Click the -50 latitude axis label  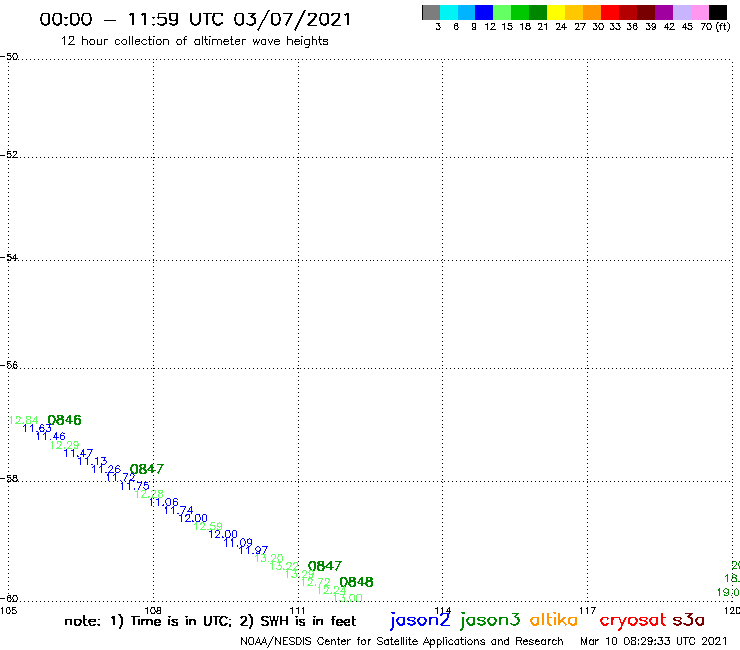(x=9, y=57)
